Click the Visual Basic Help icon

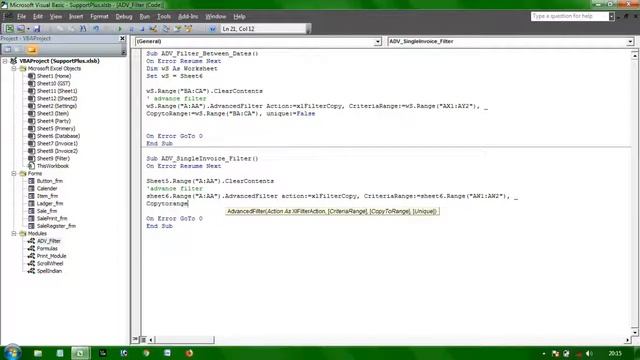click(212, 29)
